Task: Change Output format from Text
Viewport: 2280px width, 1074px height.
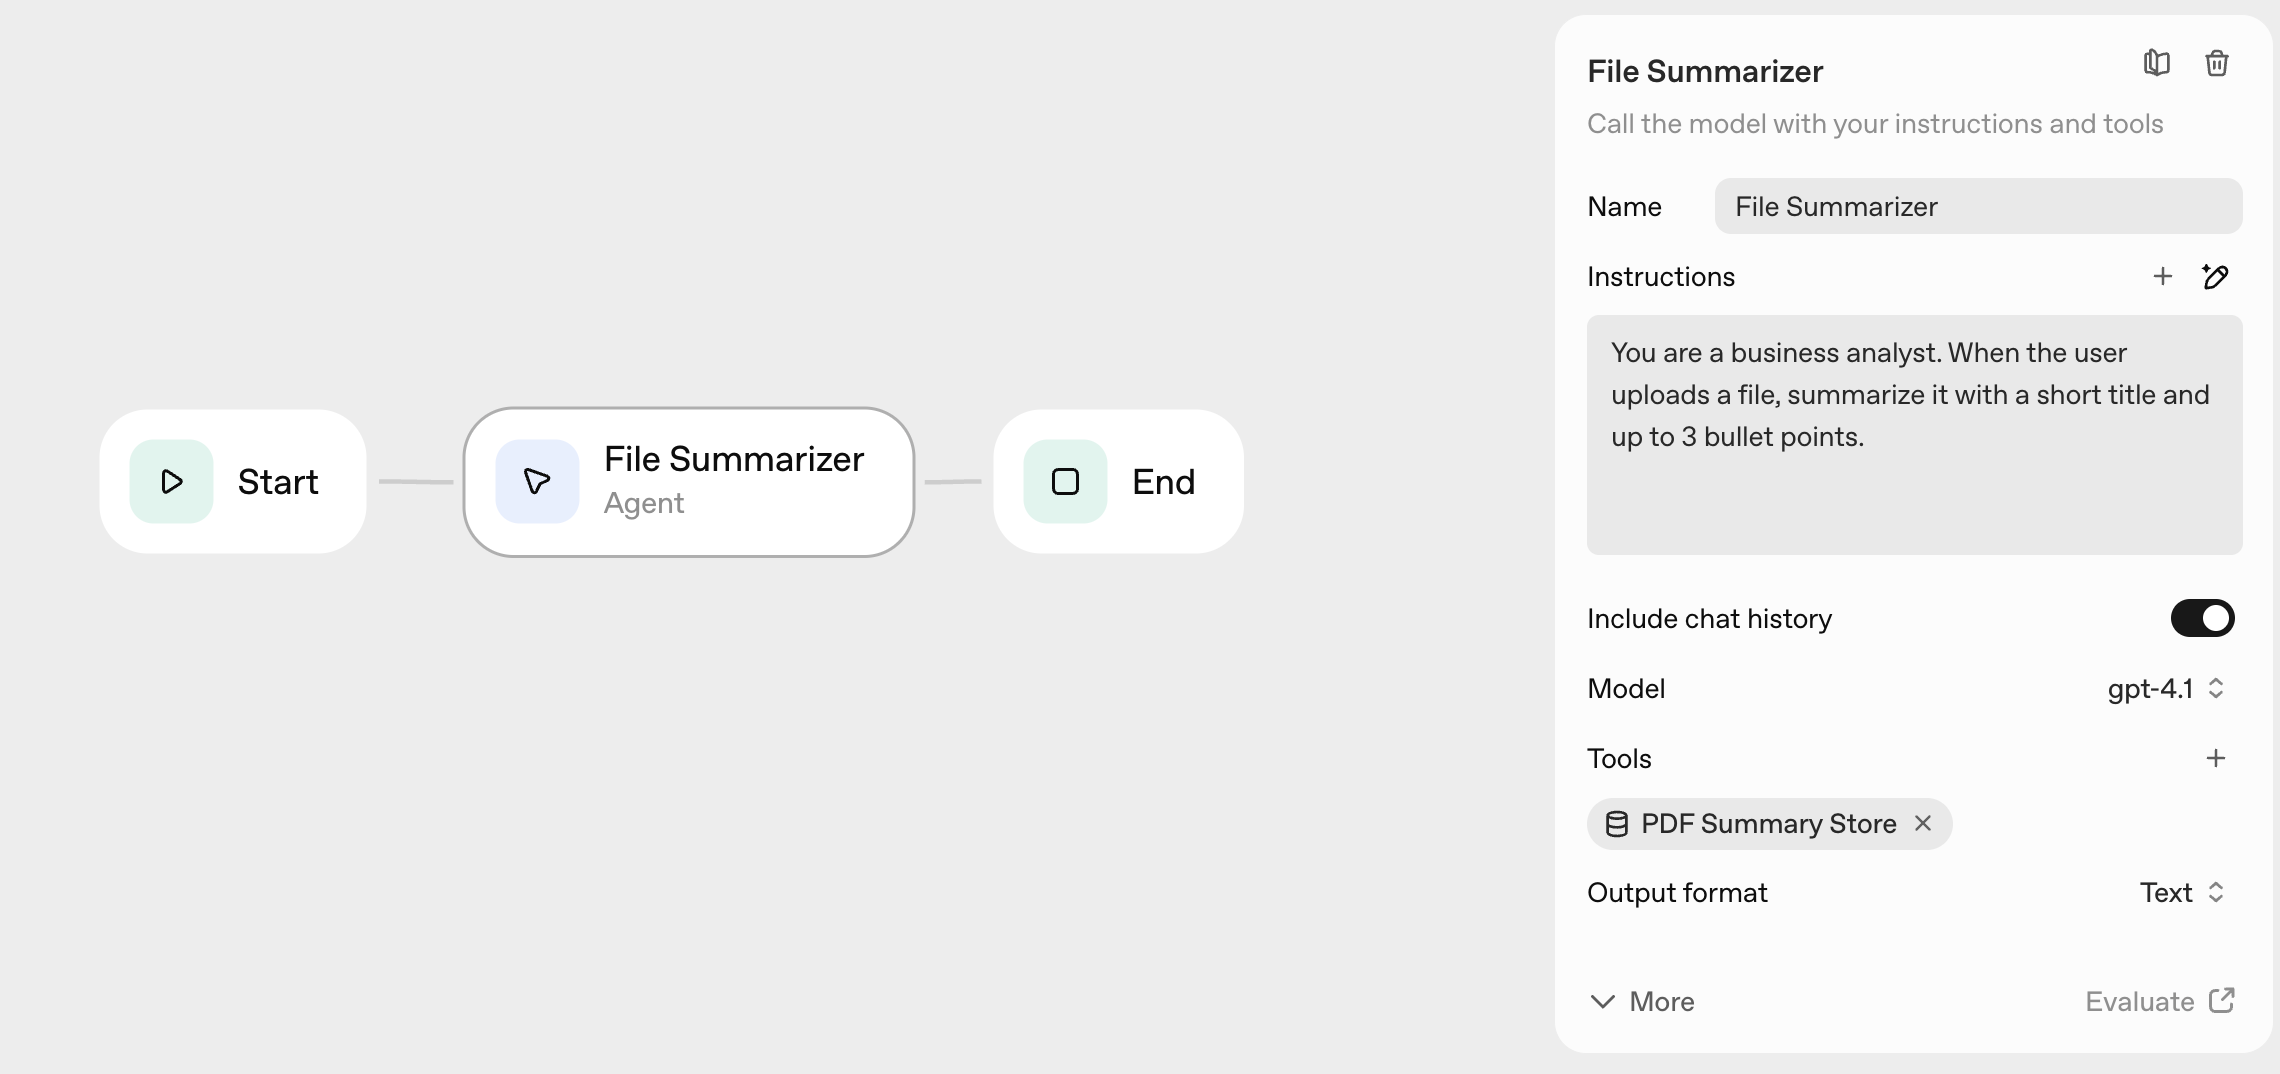Action: pyautogui.click(x=2181, y=892)
